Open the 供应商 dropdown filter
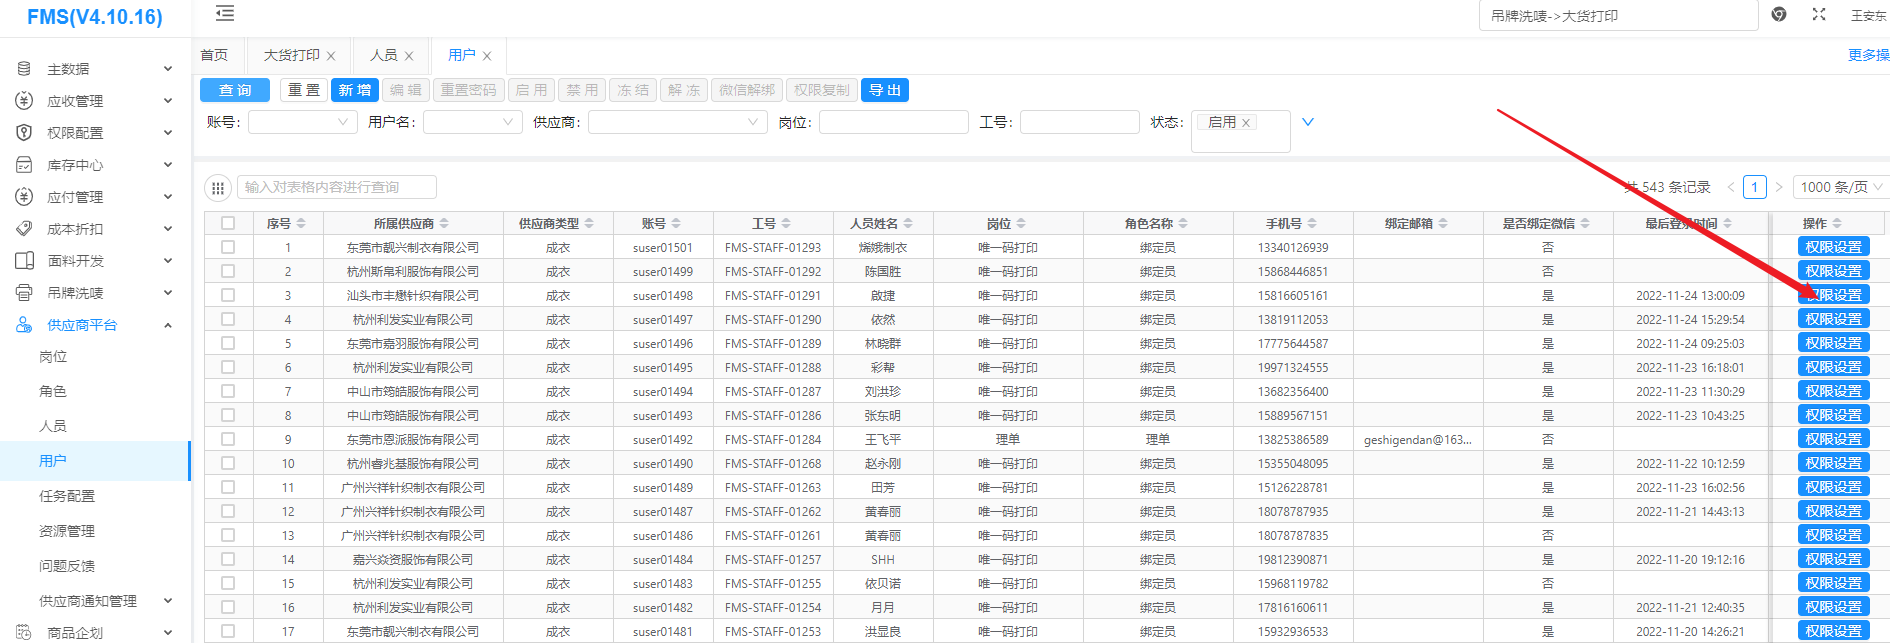Image resolution: width=1890 pixels, height=643 pixels. pyautogui.click(x=677, y=122)
